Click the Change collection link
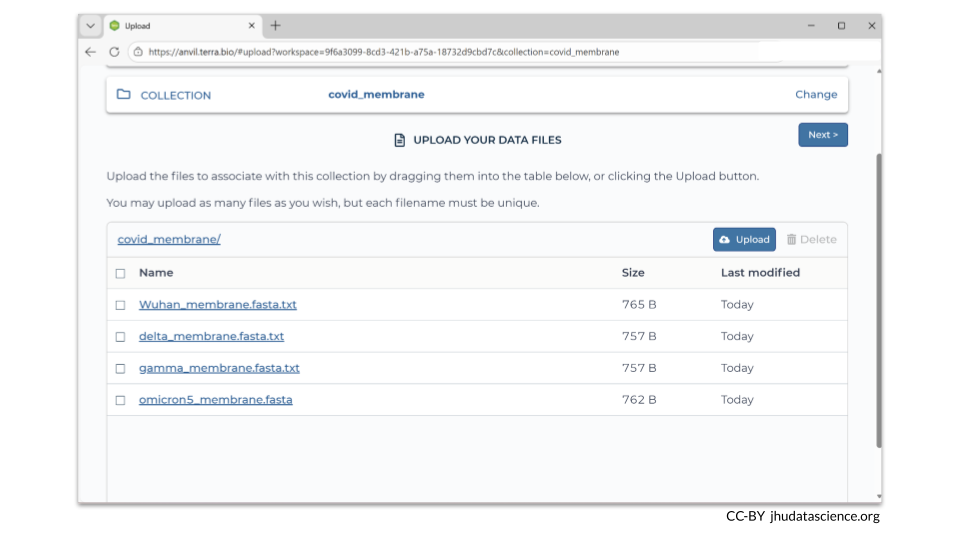This screenshot has height=540, width=960. point(816,94)
